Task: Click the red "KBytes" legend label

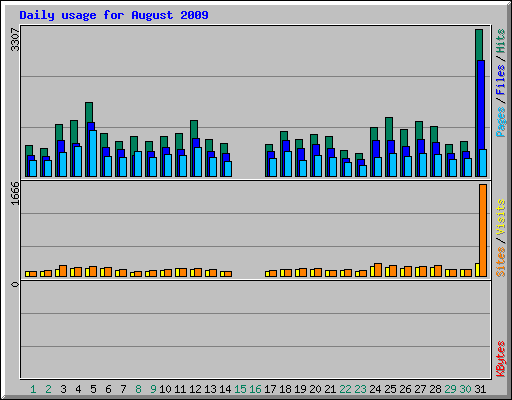Action: [501, 359]
